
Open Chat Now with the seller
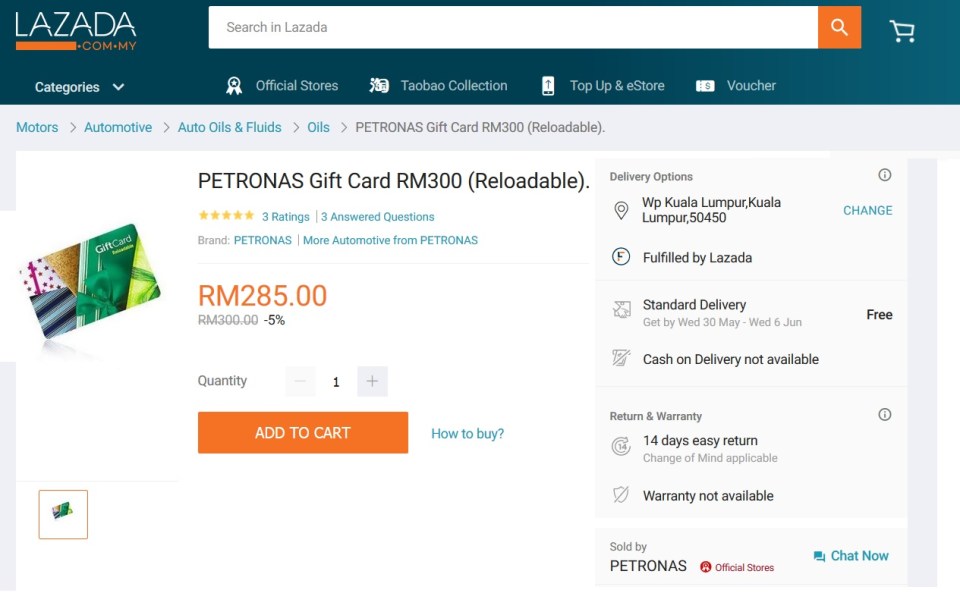(850, 556)
